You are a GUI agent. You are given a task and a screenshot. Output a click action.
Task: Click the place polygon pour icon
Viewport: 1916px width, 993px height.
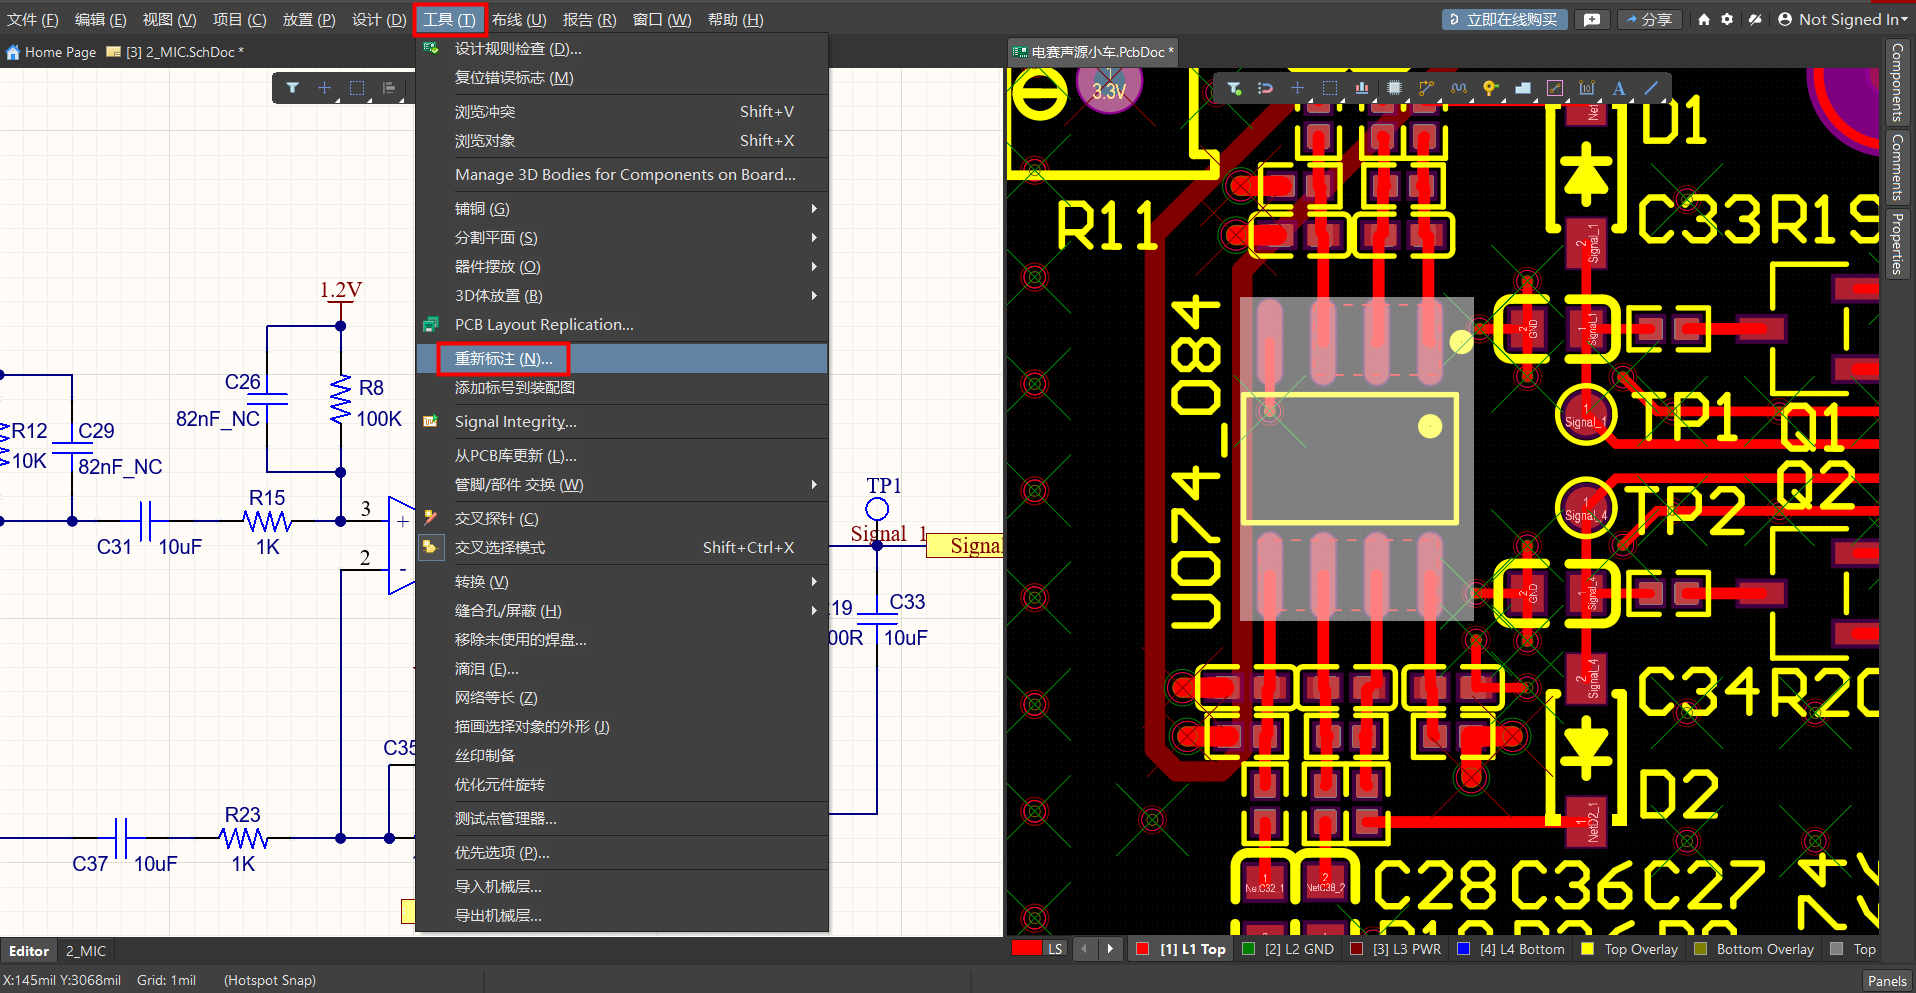(1523, 88)
